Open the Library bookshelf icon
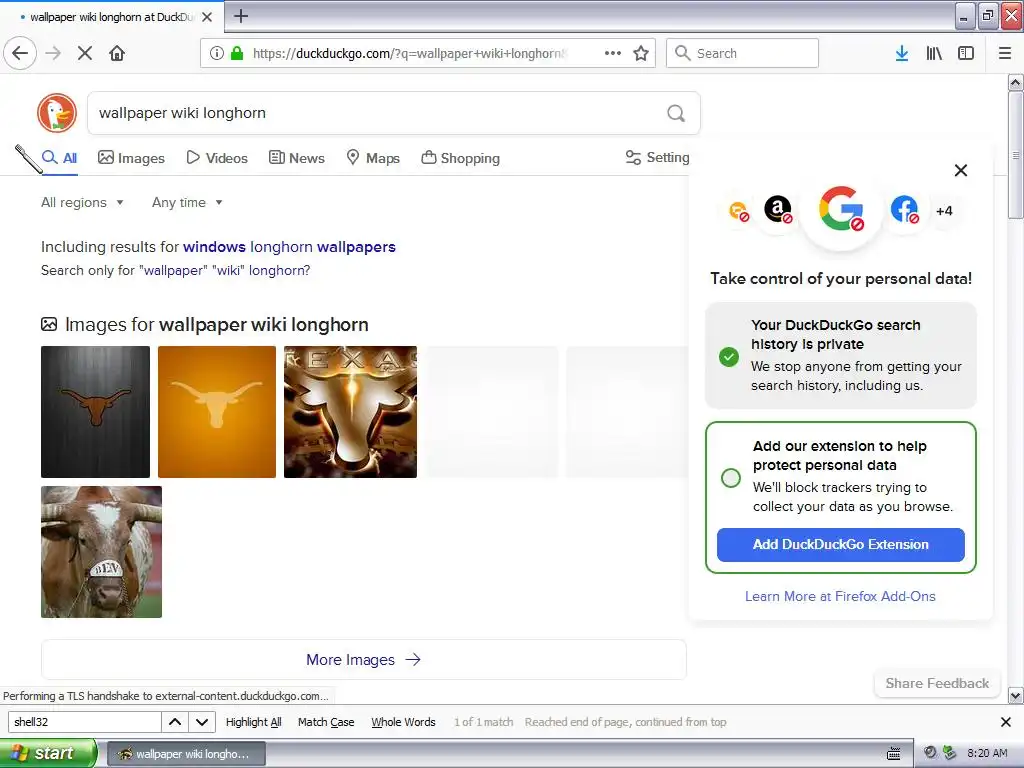1024x768 pixels. [x=934, y=53]
